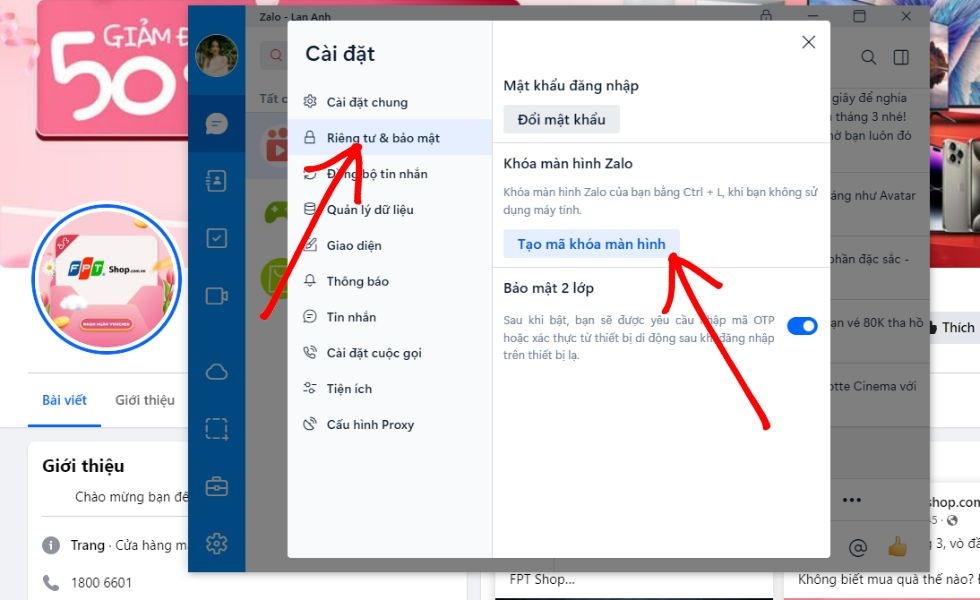Click thumbs-up reaction icon on Facebook post

(898, 547)
